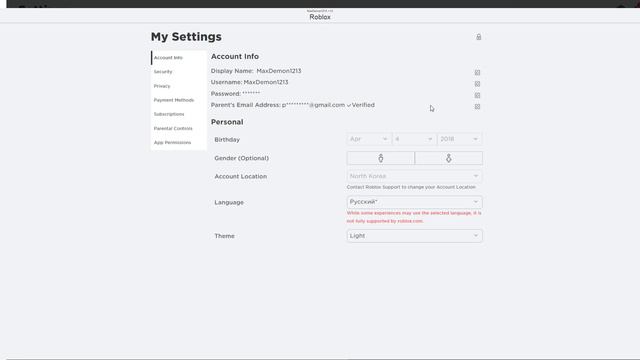Click the Roblox title at the top
The width and height of the screenshot is (640, 360).
pyautogui.click(x=320, y=17)
